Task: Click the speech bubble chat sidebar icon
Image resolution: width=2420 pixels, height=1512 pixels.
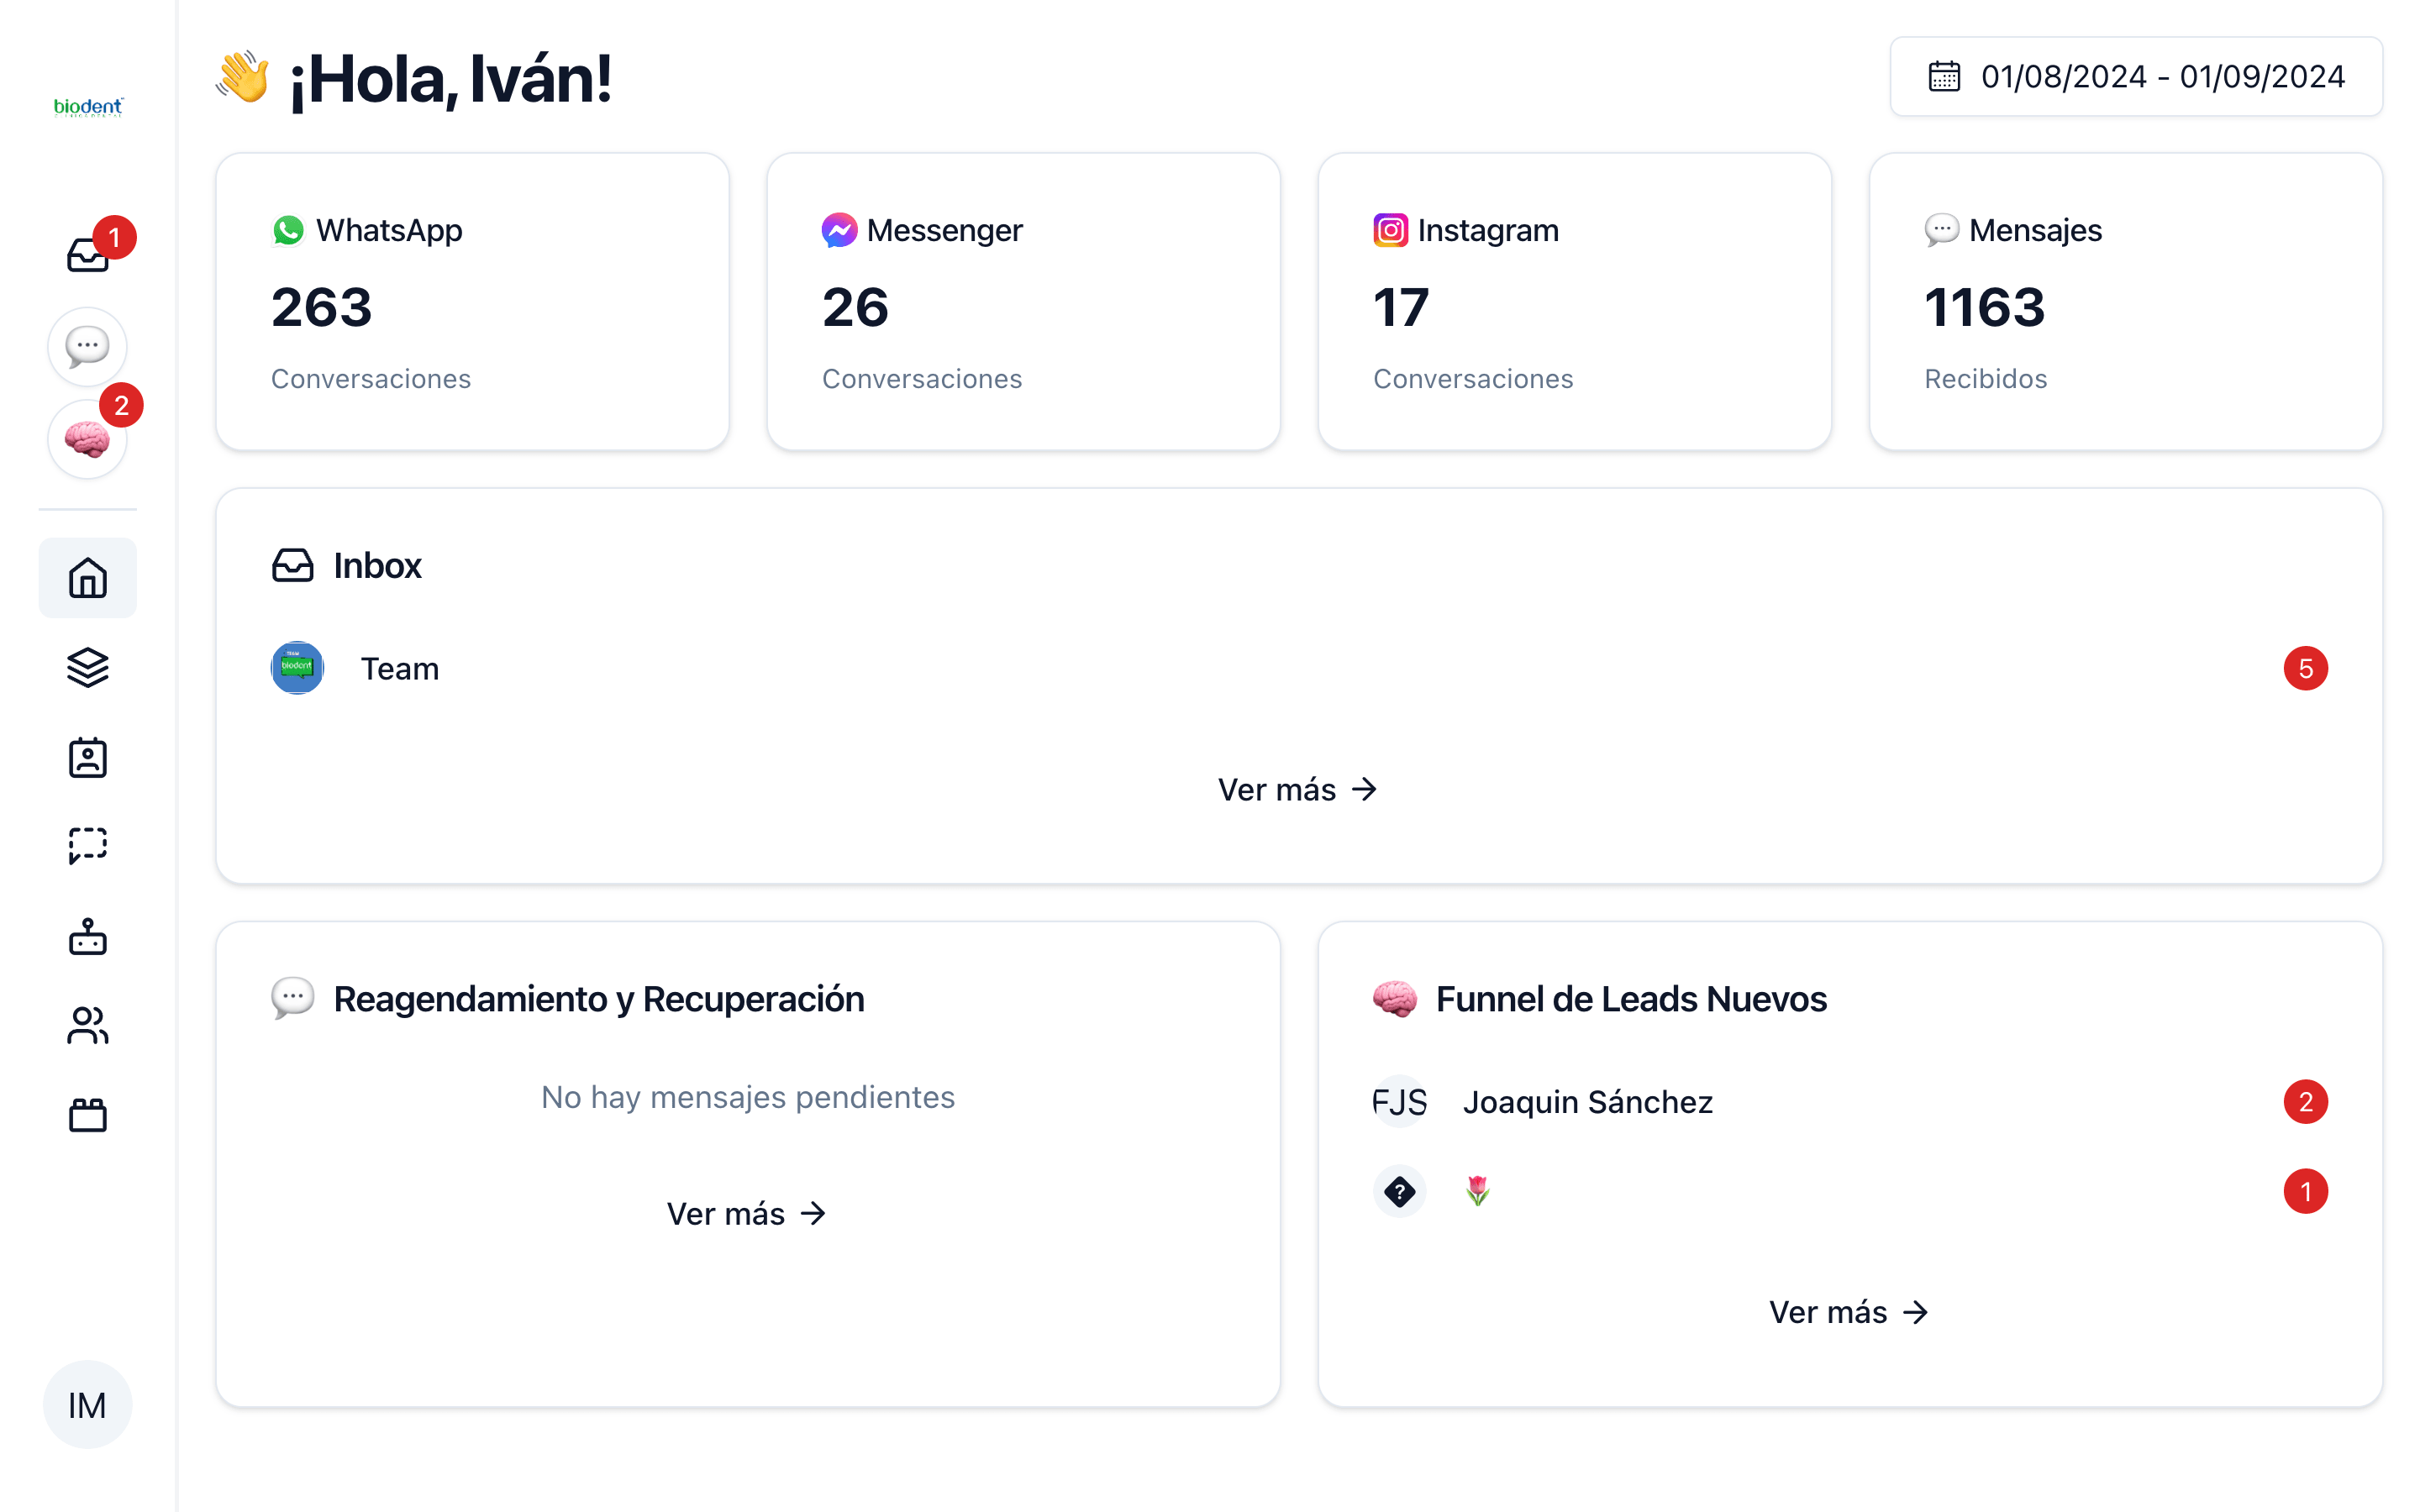Action: [88, 346]
